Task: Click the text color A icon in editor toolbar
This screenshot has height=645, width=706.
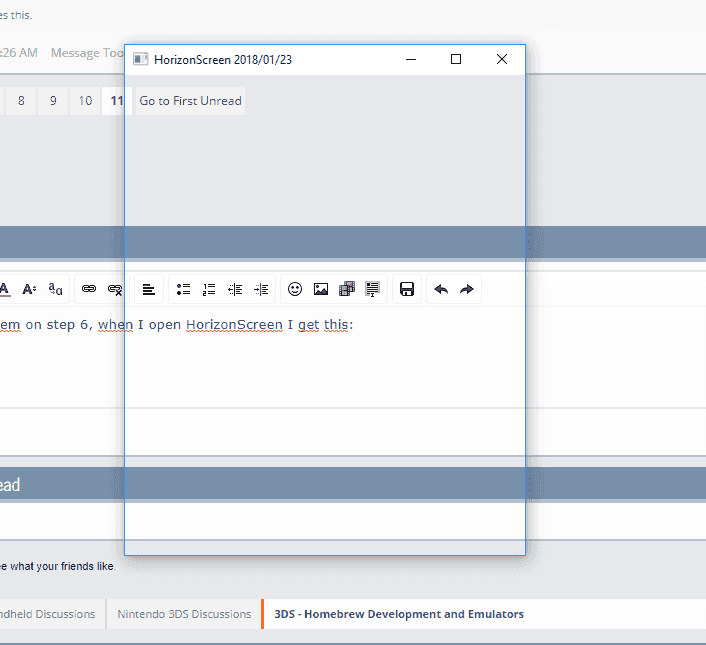Action: pyautogui.click(x=4, y=289)
